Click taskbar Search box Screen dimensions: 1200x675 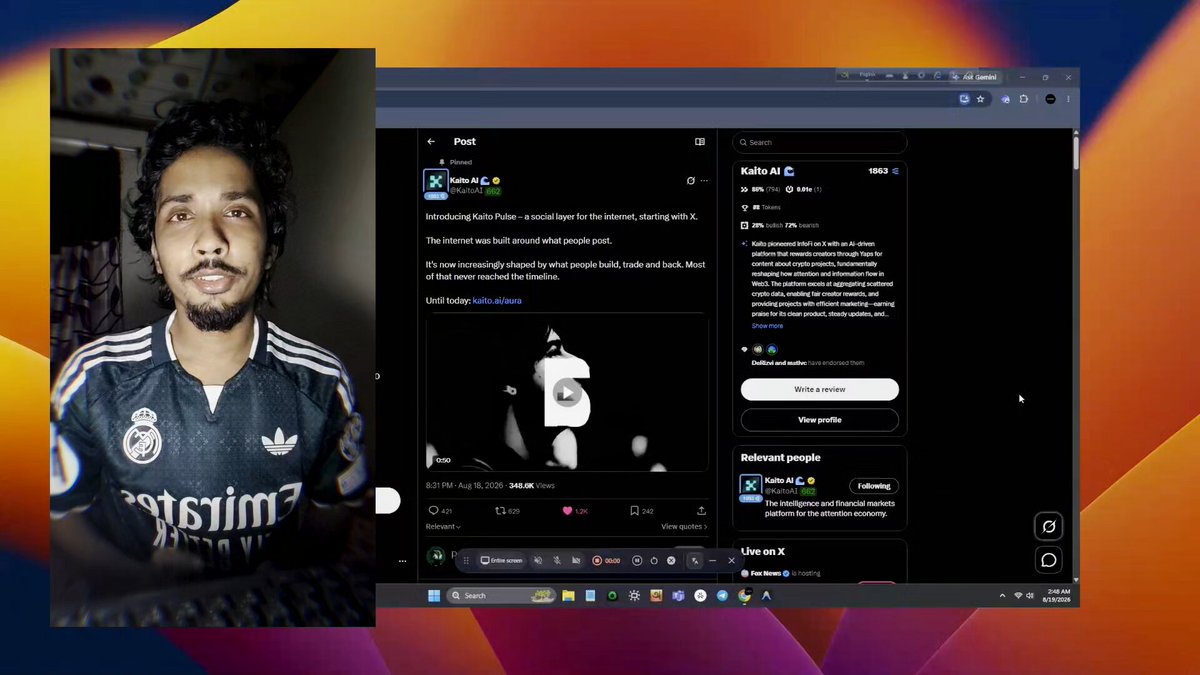tap(500, 595)
